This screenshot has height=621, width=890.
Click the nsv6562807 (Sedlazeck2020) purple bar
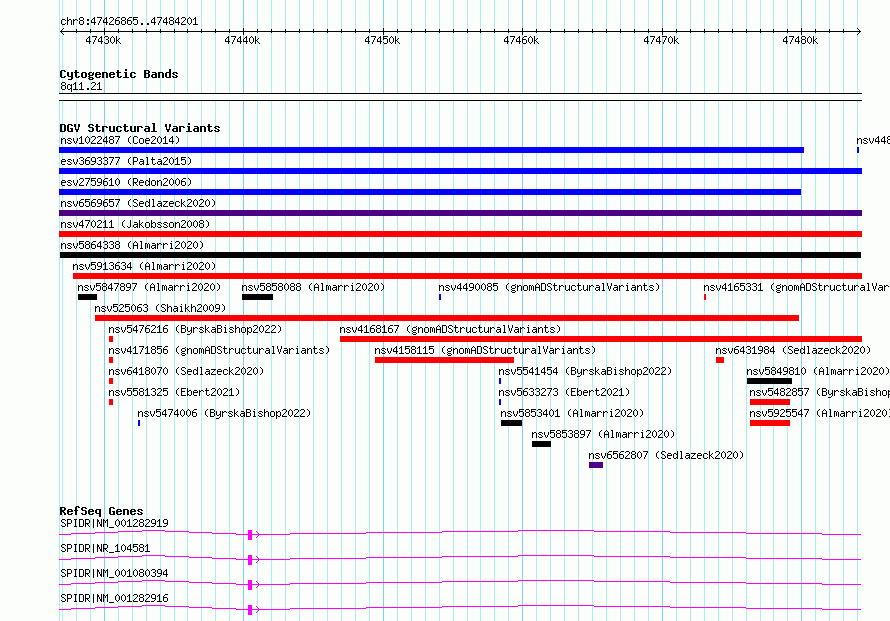coord(596,465)
